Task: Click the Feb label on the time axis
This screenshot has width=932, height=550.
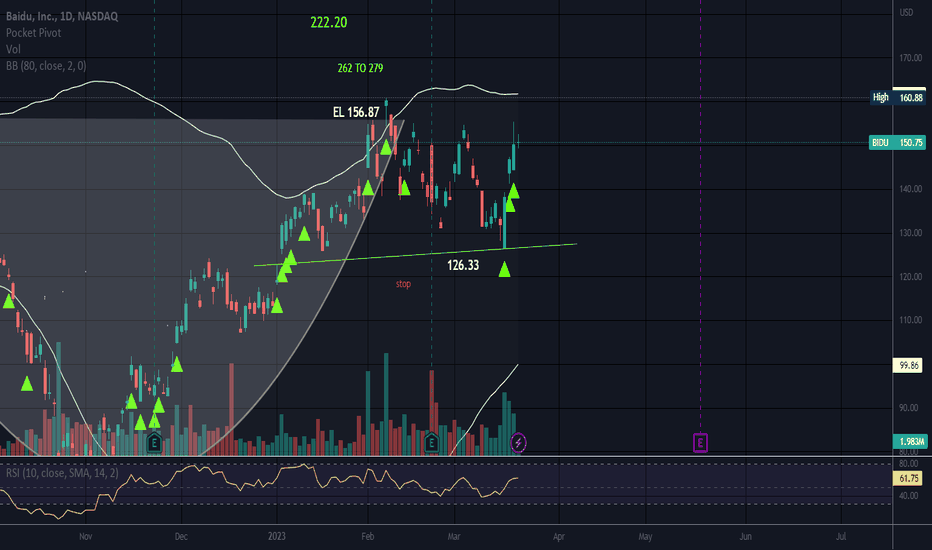Action: tap(368, 536)
